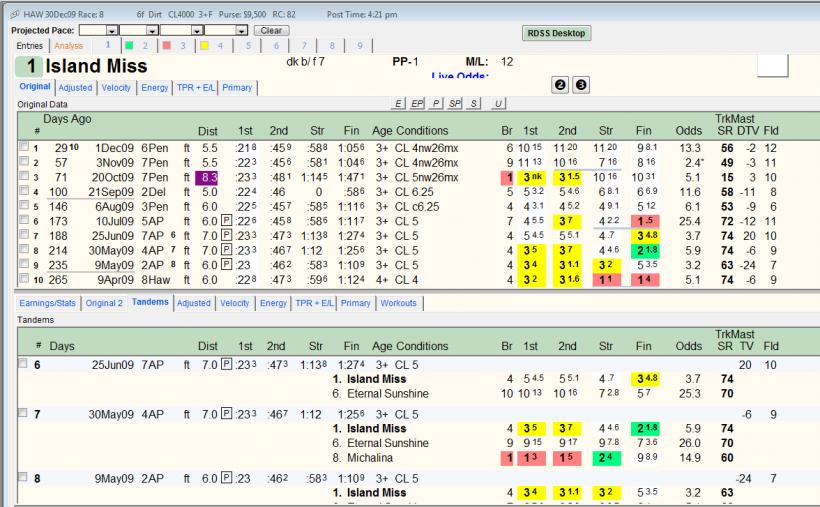Click the P running style button

pos(436,104)
